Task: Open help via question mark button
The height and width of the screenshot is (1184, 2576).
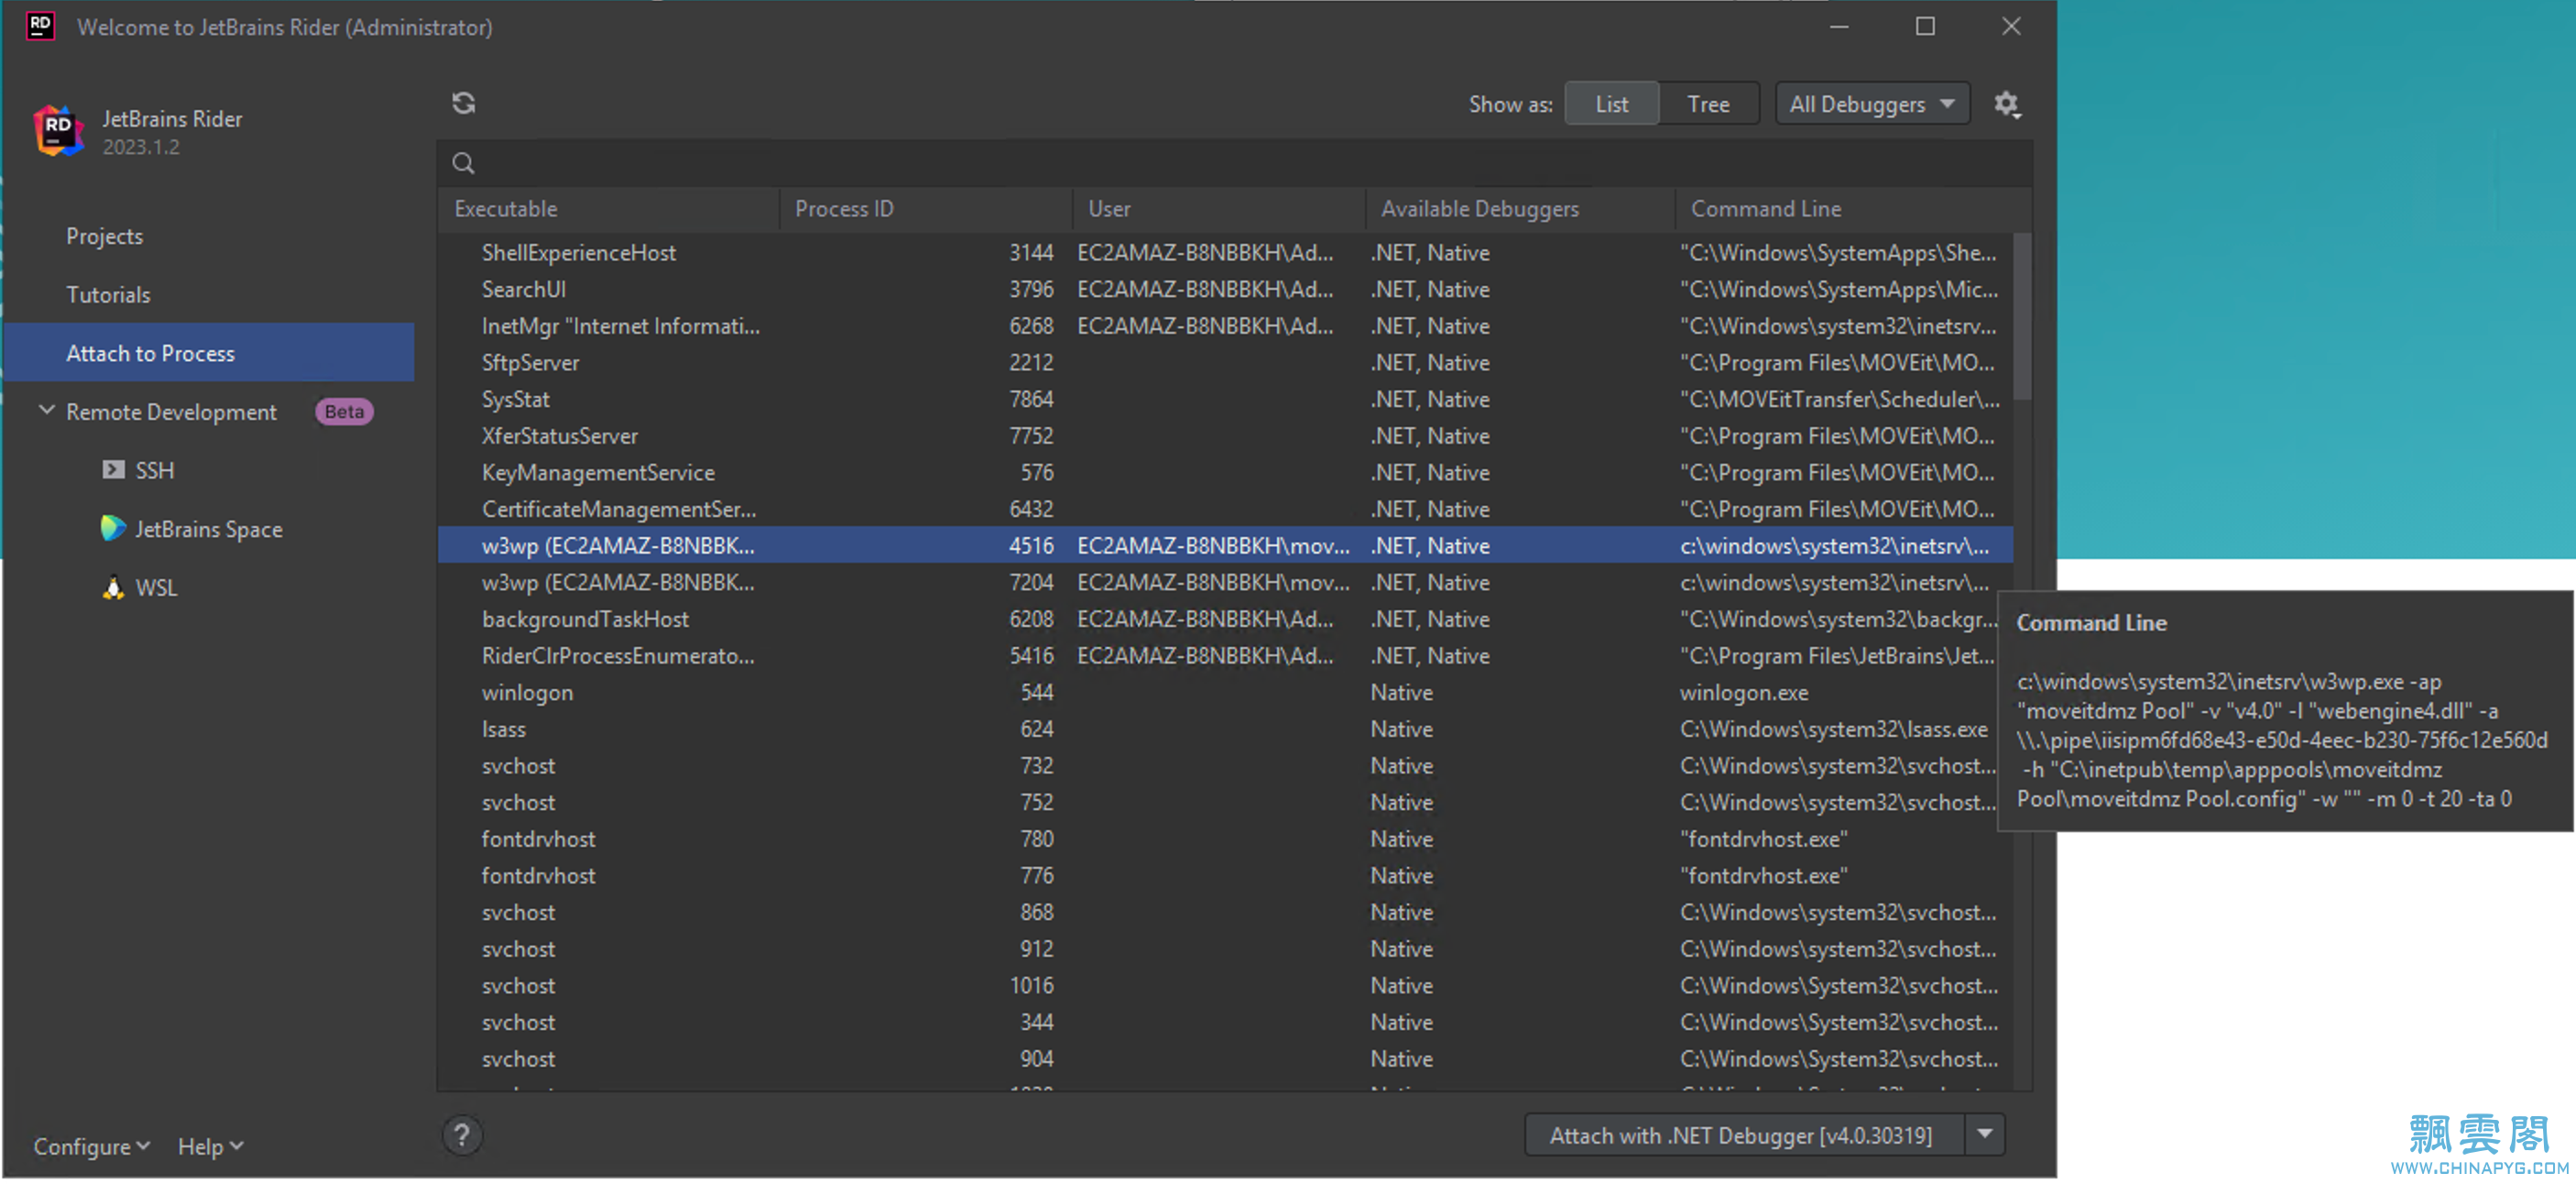Action: click(462, 1135)
